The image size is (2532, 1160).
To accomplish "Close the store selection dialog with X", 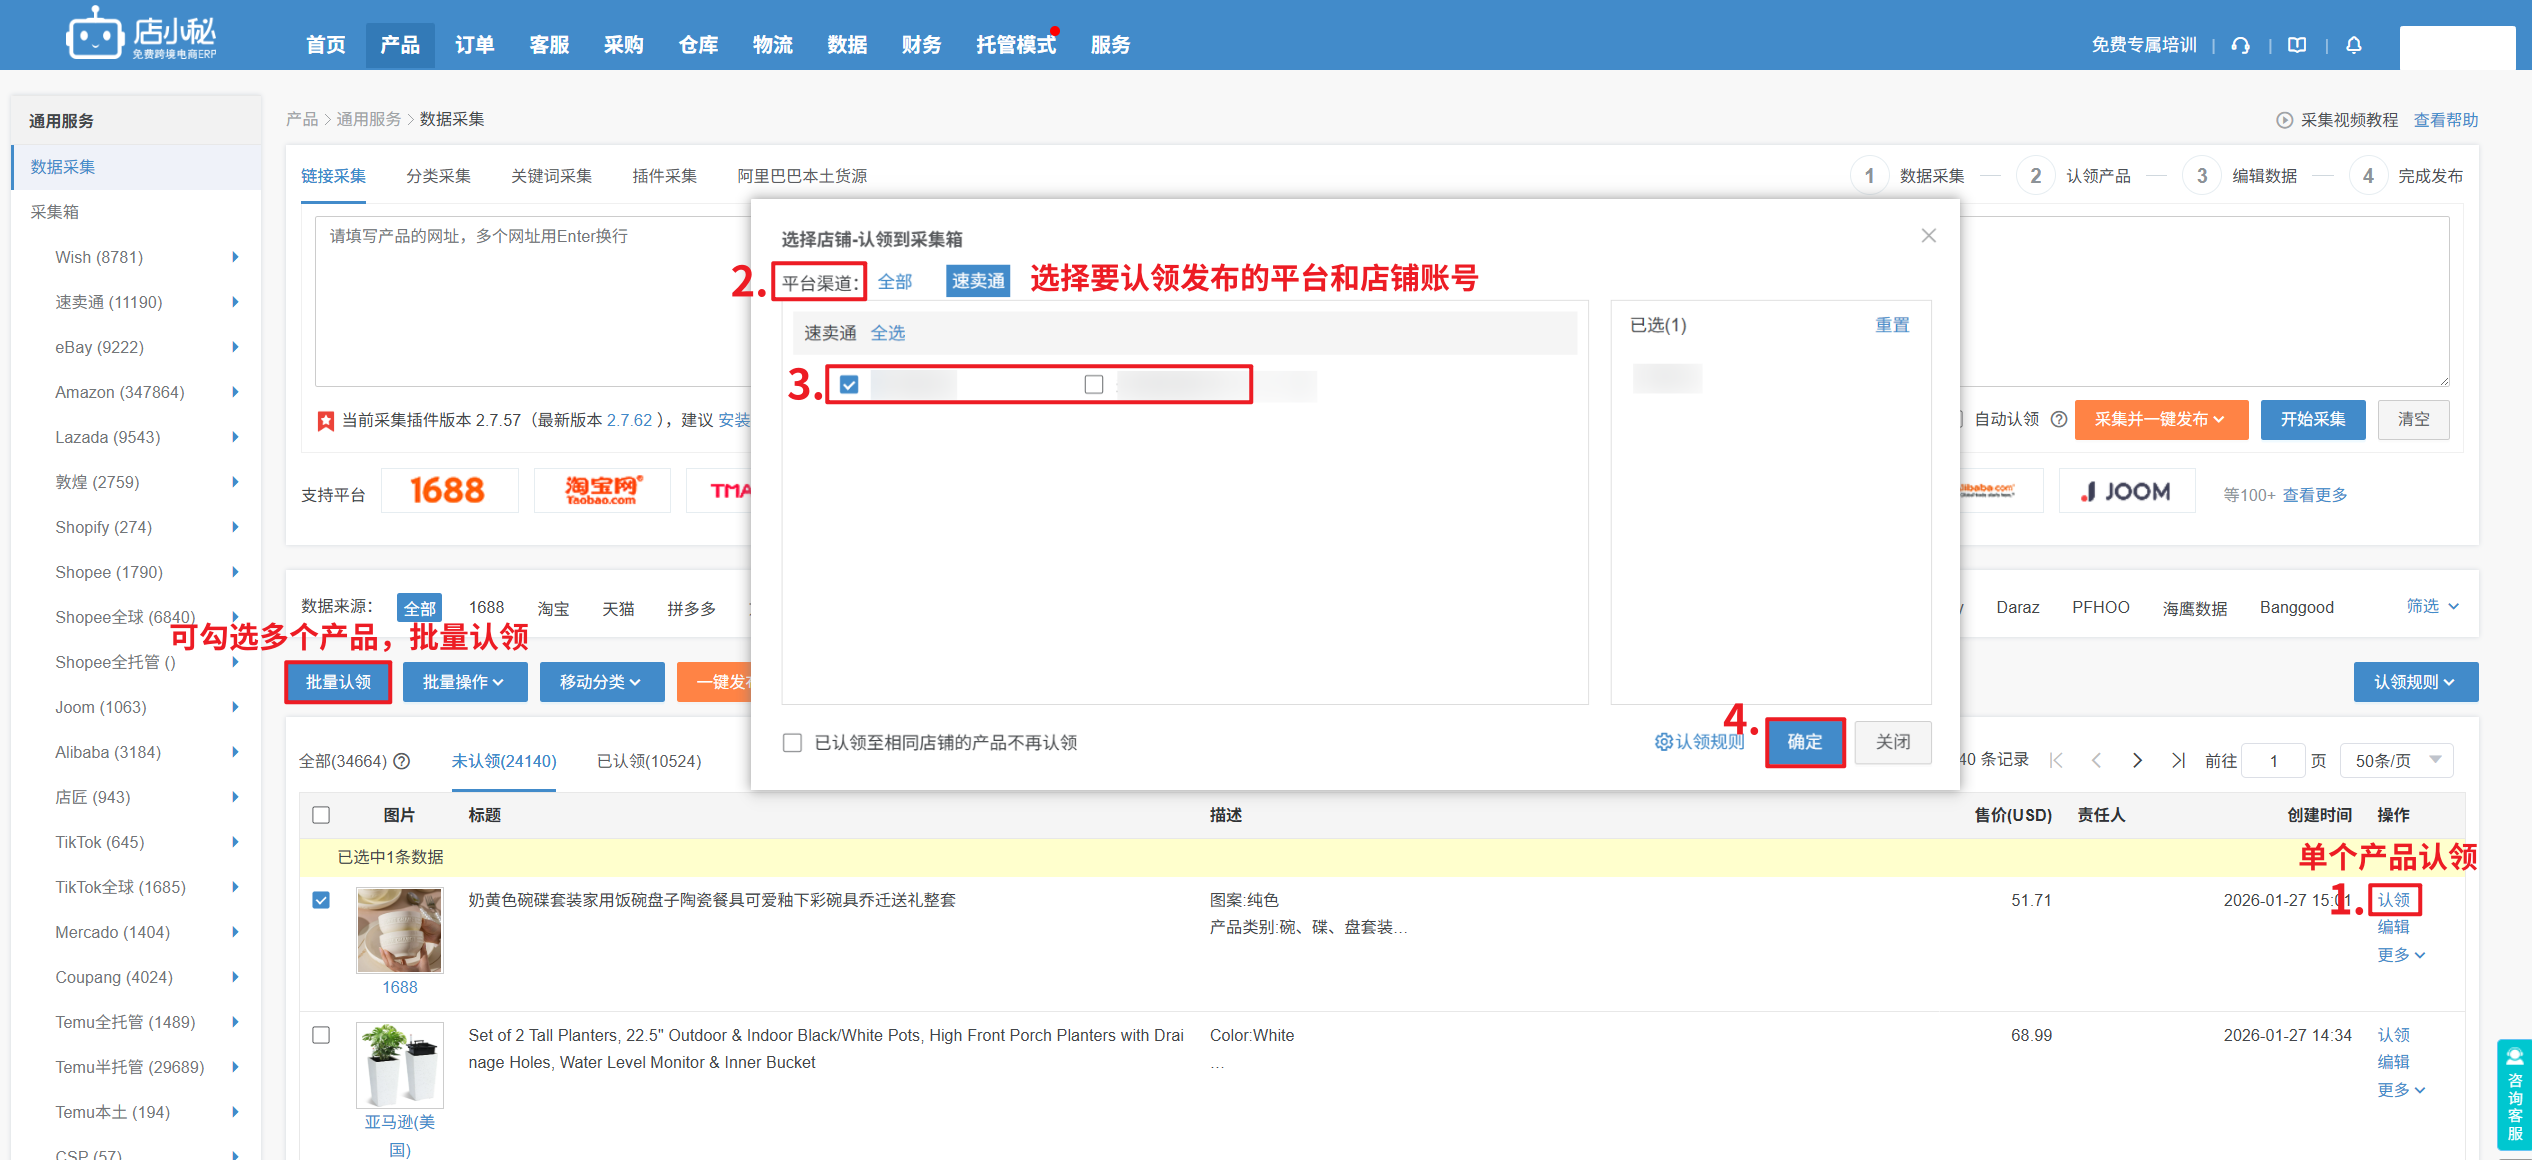I will [x=1928, y=236].
